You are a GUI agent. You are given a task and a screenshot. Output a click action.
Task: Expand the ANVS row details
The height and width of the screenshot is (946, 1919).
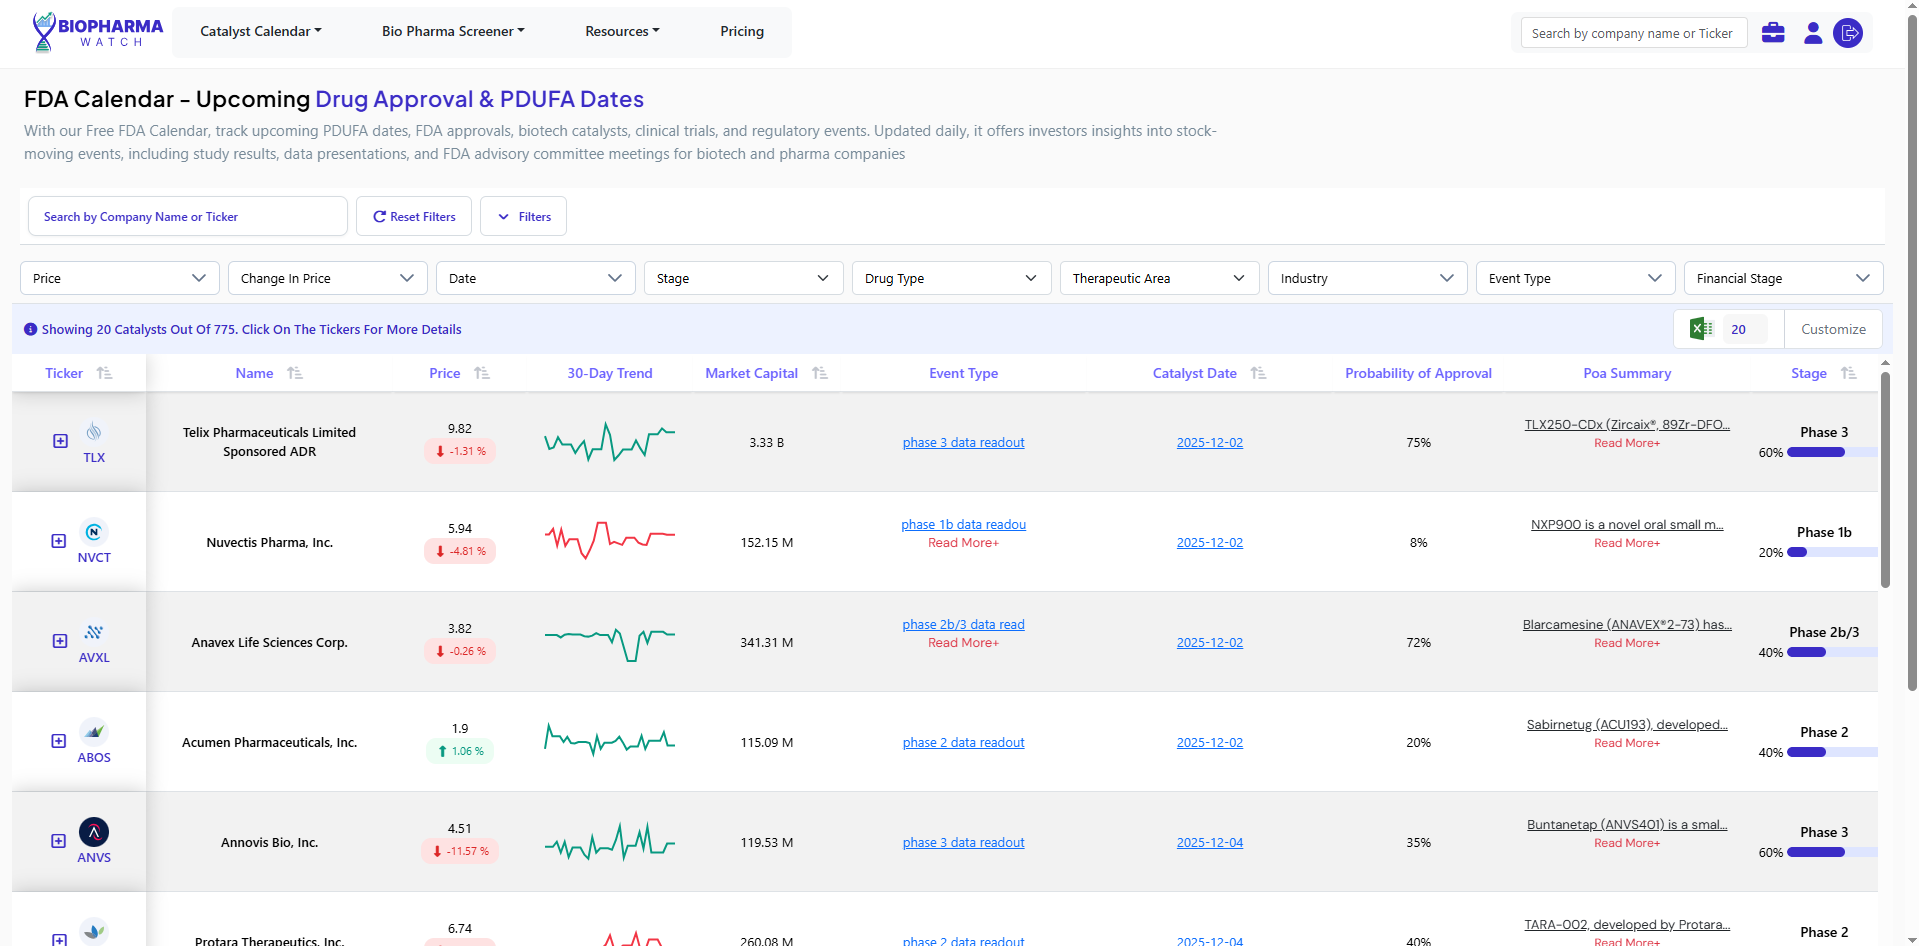(59, 841)
